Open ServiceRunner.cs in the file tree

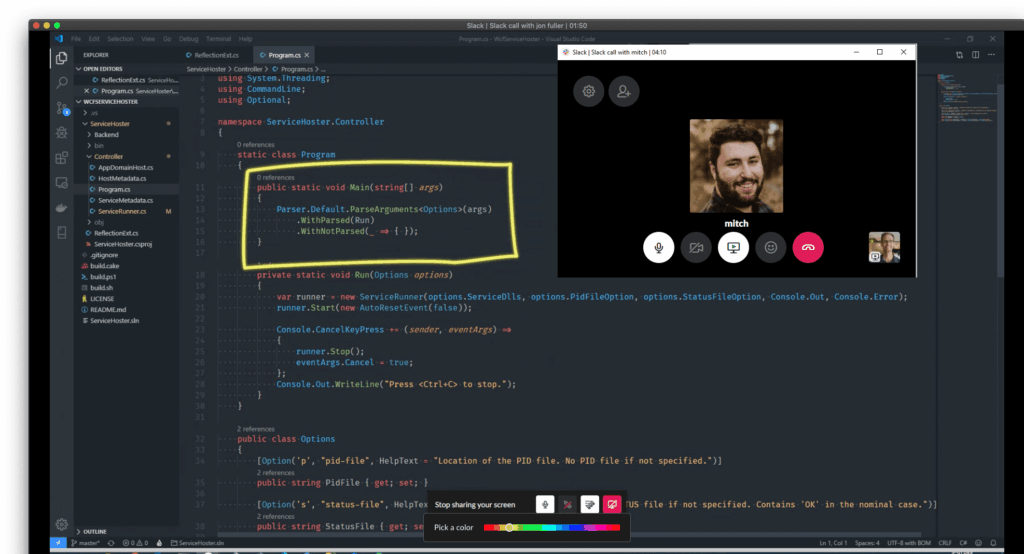(x=122, y=211)
